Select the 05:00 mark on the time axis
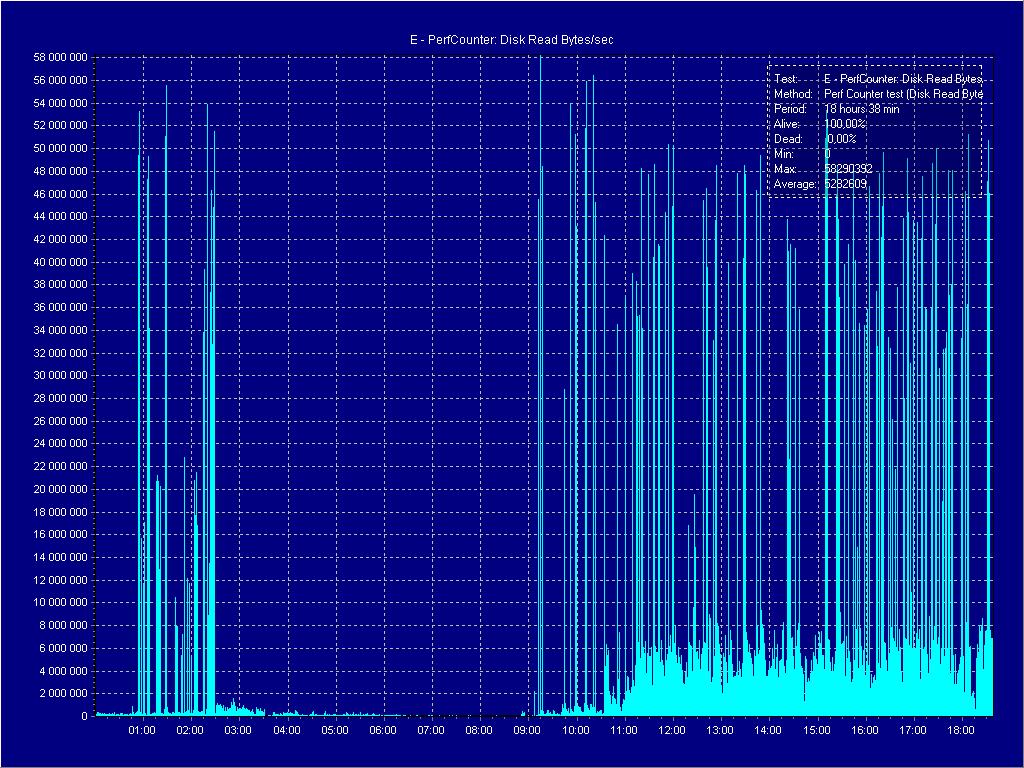Viewport: 1024px width, 768px height. pos(335,730)
